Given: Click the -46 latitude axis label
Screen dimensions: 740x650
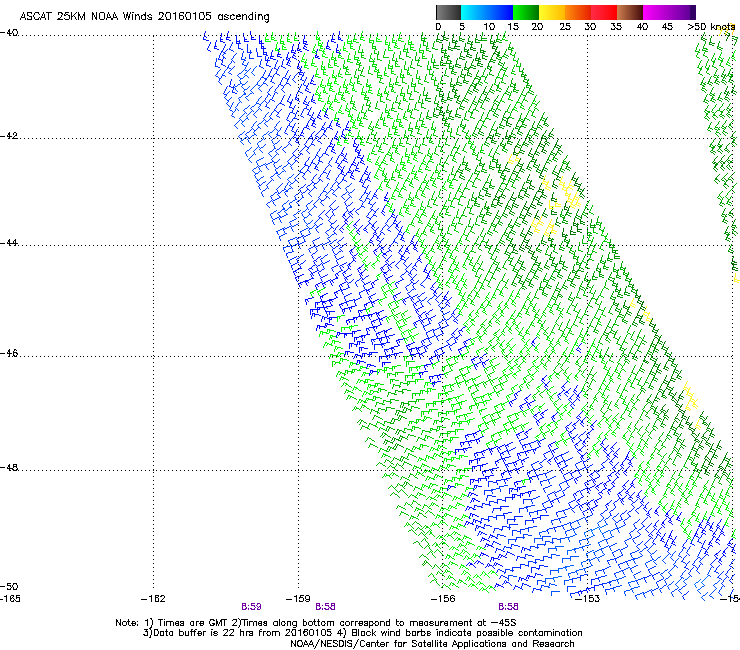Looking at the screenshot, I should [9, 353].
